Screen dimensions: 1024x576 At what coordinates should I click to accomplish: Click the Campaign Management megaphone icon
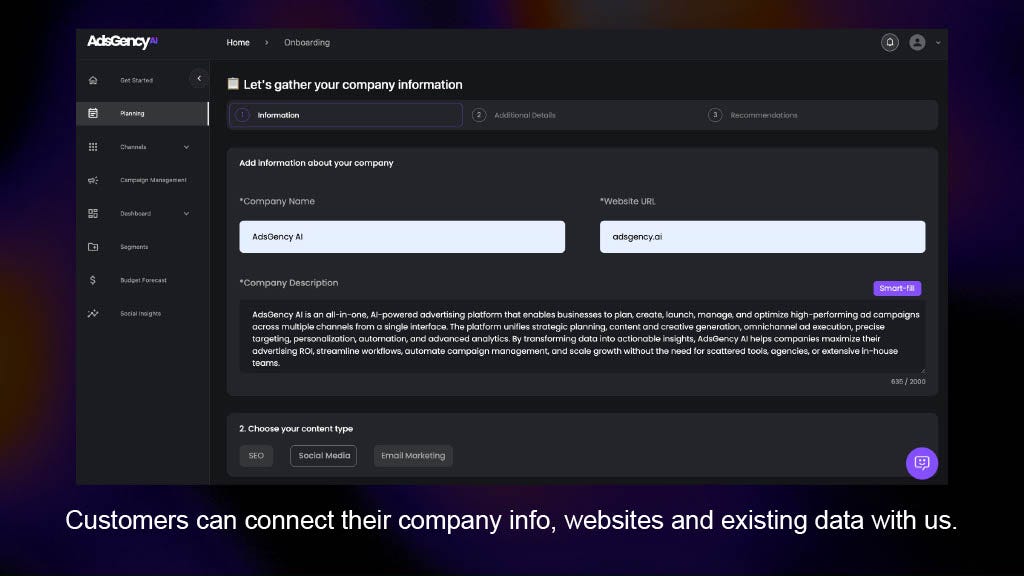pos(93,181)
